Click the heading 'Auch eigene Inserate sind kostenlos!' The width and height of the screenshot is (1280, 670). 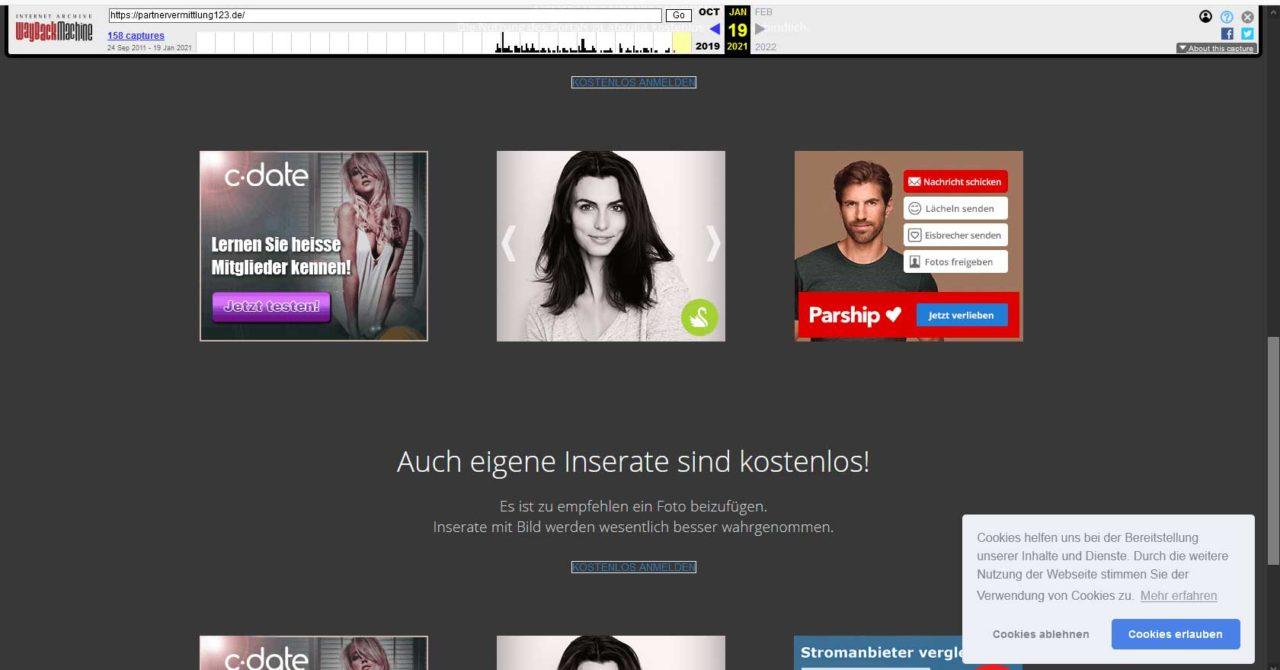[x=633, y=462]
